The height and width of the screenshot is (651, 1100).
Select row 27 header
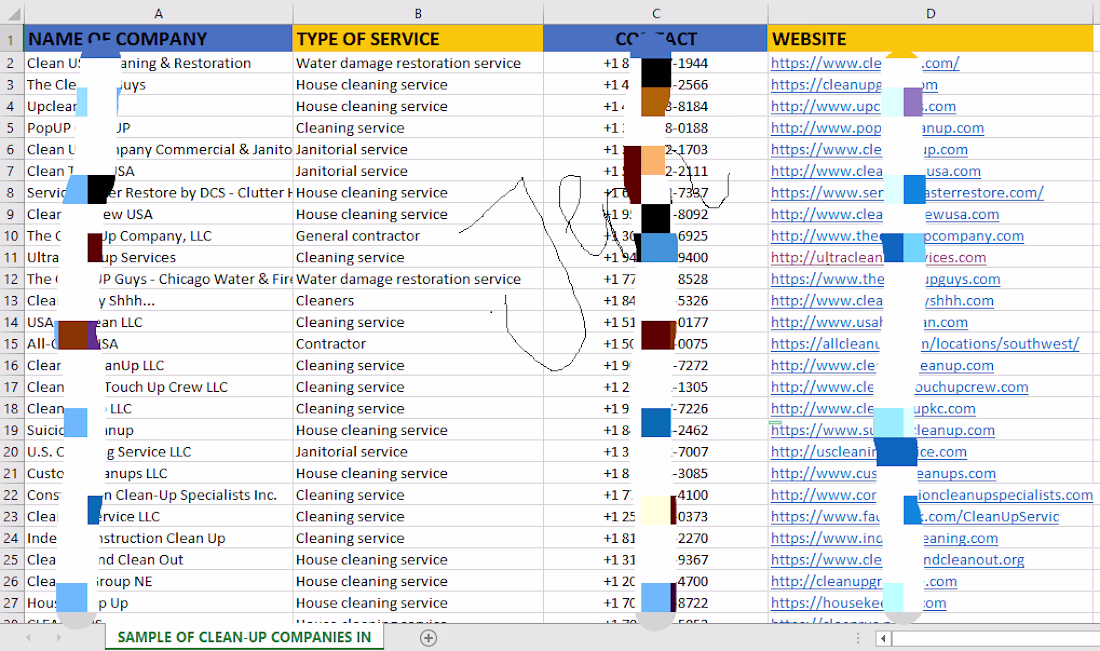[11, 603]
